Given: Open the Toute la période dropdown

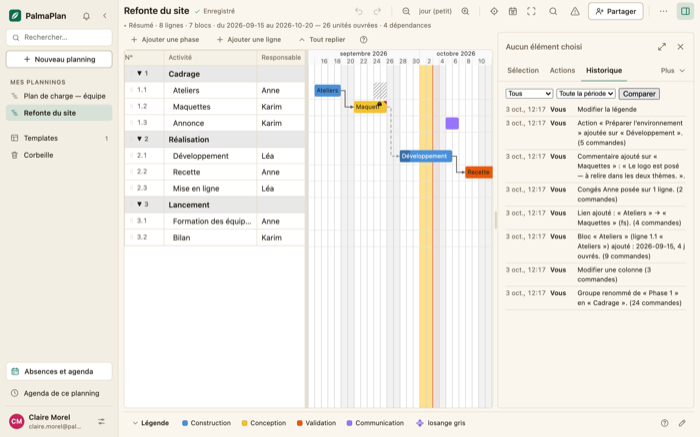Looking at the screenshot, I should pos(586,94).
